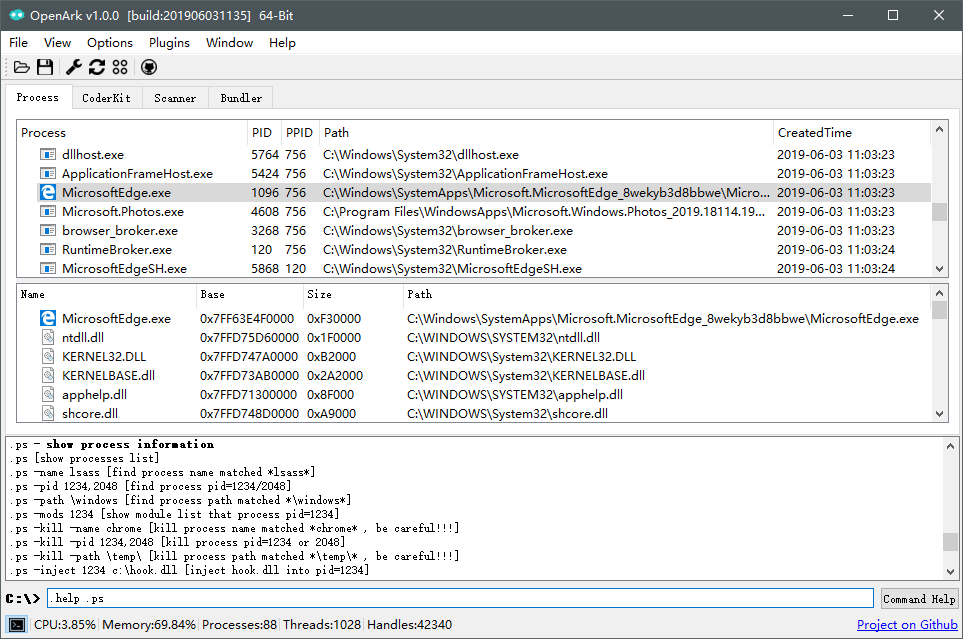This screenshot has width=963, height=639.
Task: Sort by the PID column header
Action: [264, 133]
